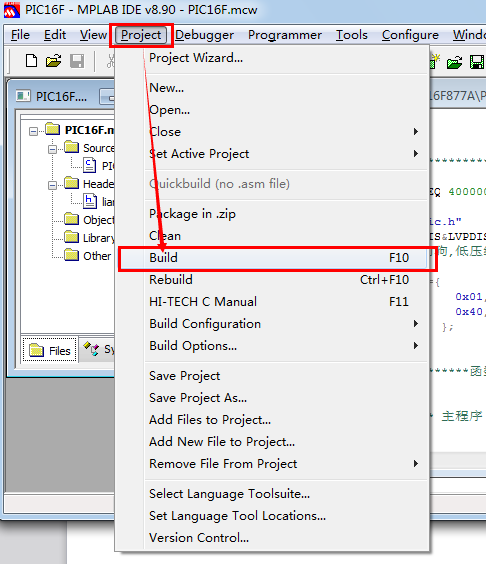486x564 pixels.
Task: Collapse the PIC16F project root node
Action: point(33,131)
